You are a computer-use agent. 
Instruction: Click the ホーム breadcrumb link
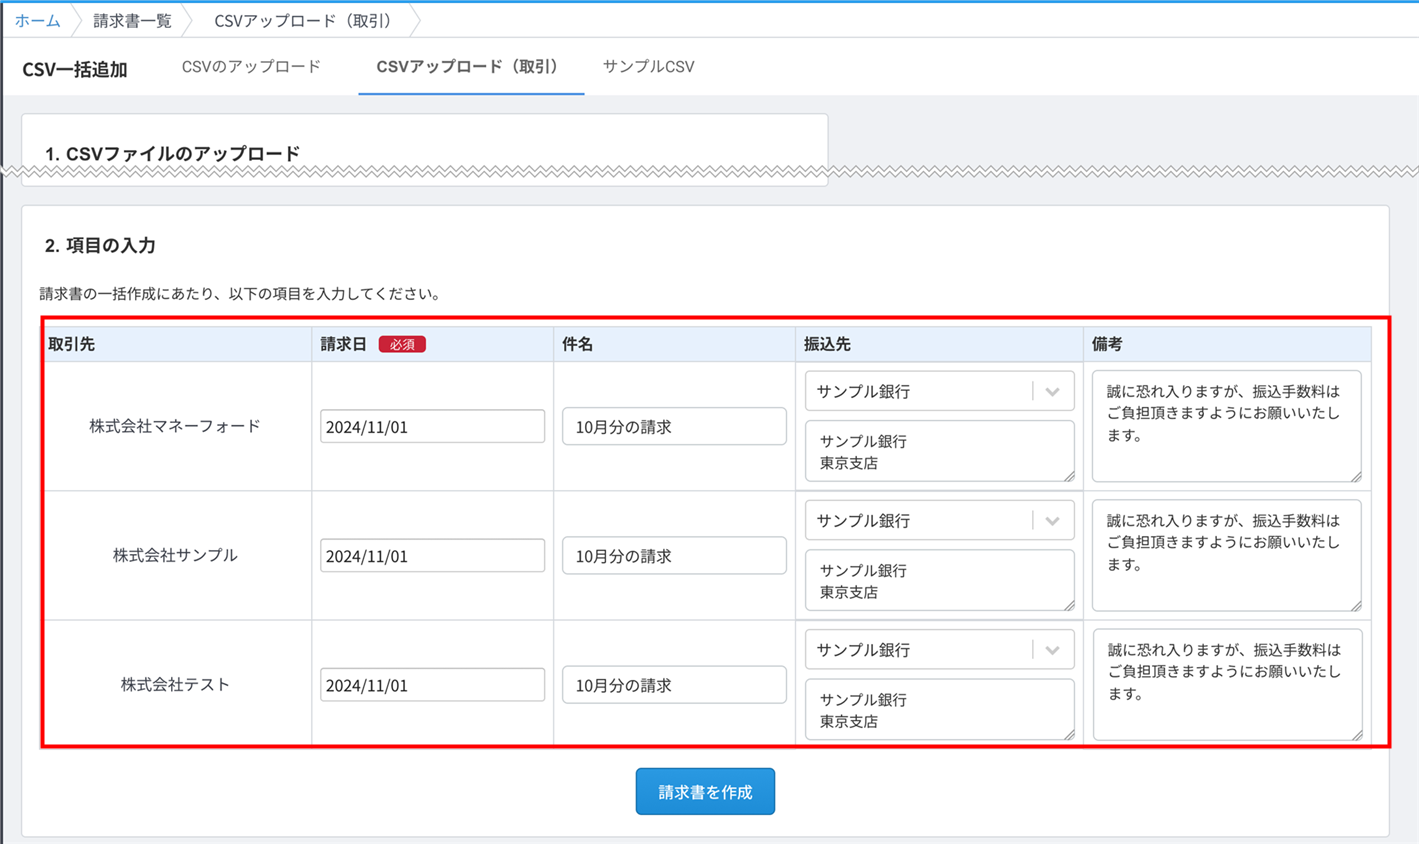point(38,21)
